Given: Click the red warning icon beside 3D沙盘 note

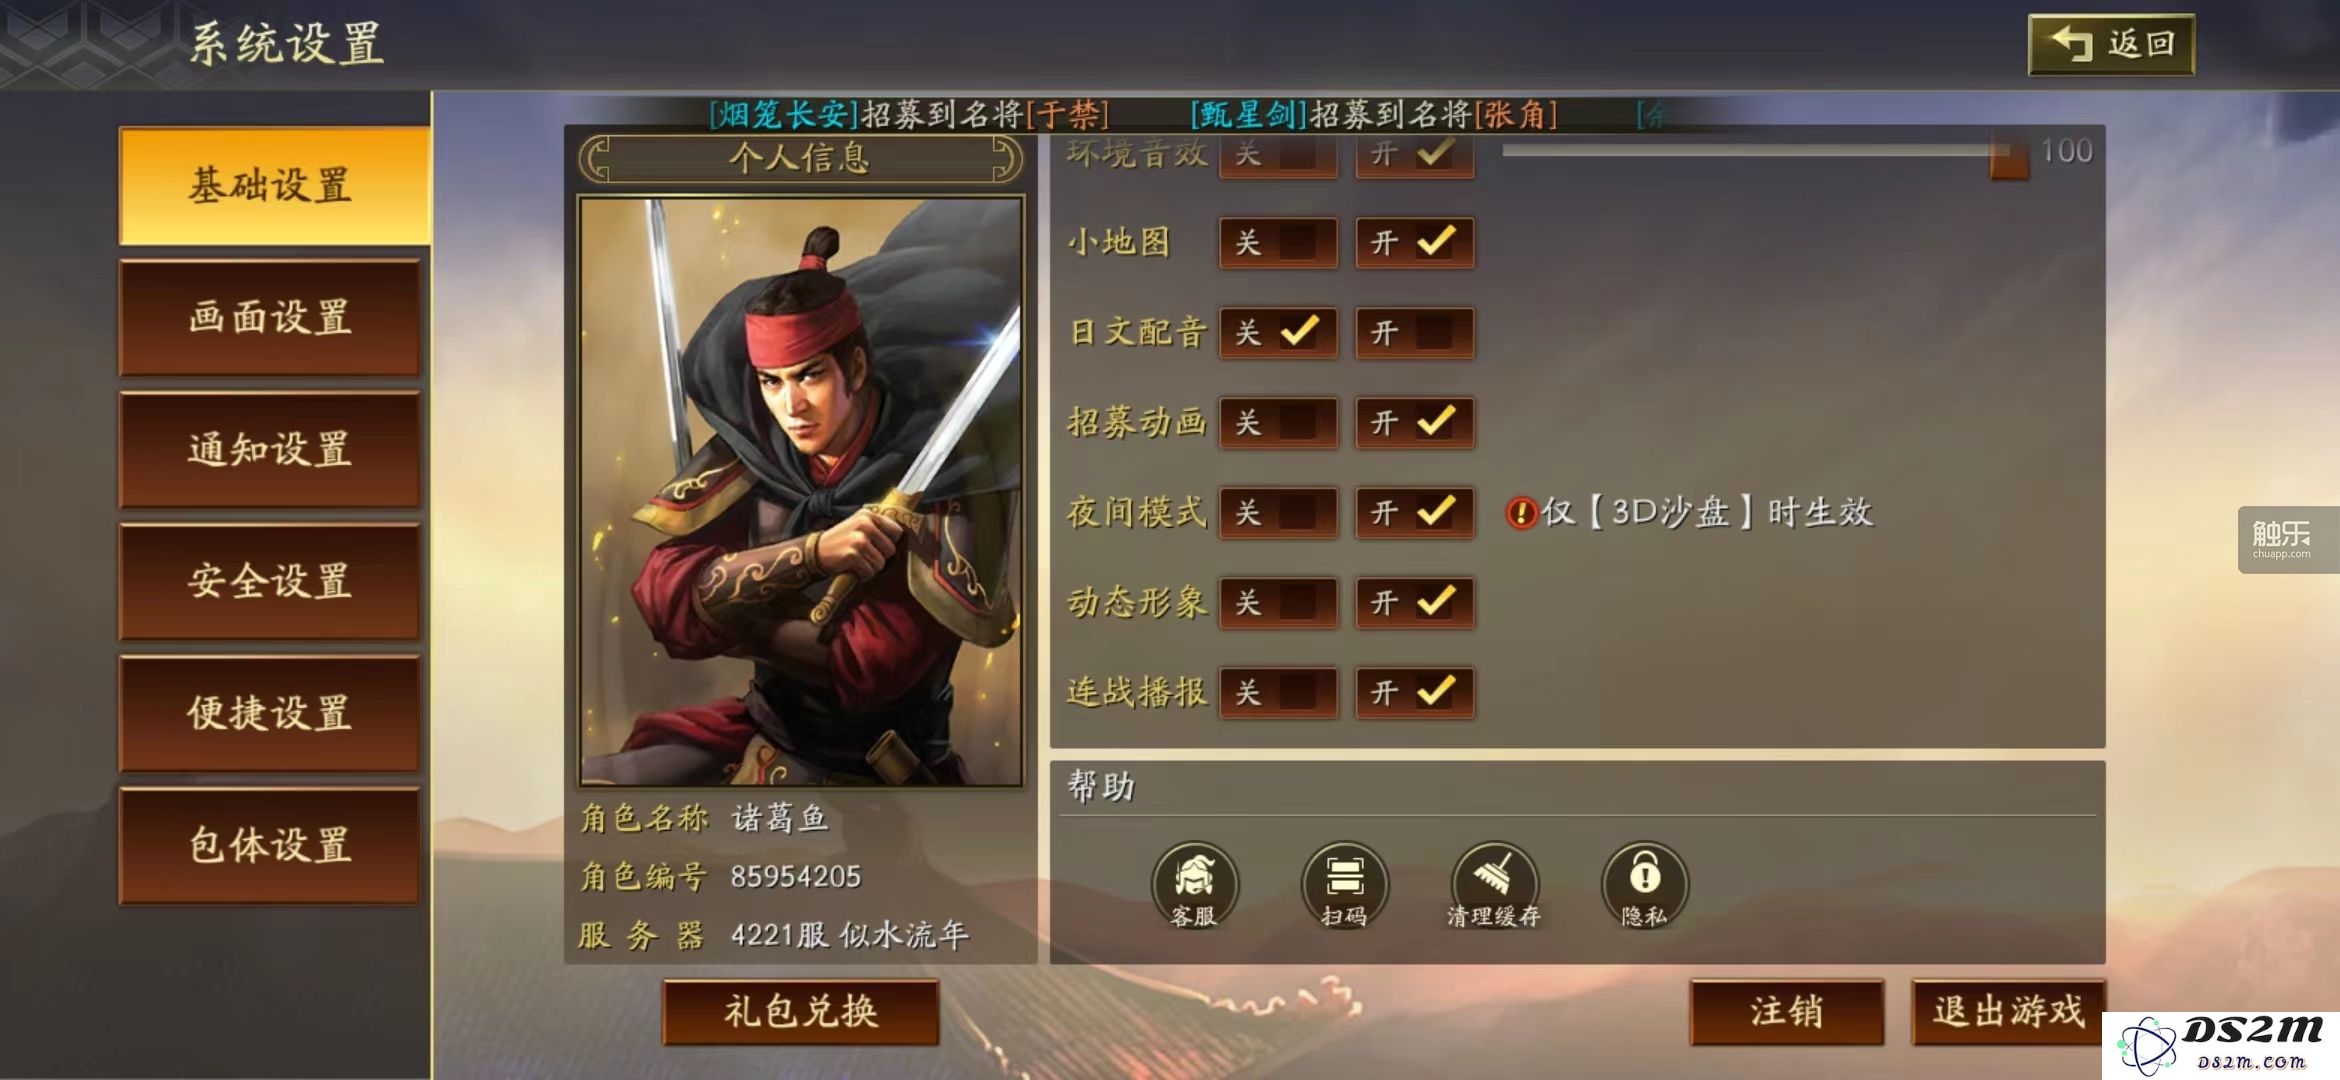Looking at the screenshot, I should click(1520, 513).
